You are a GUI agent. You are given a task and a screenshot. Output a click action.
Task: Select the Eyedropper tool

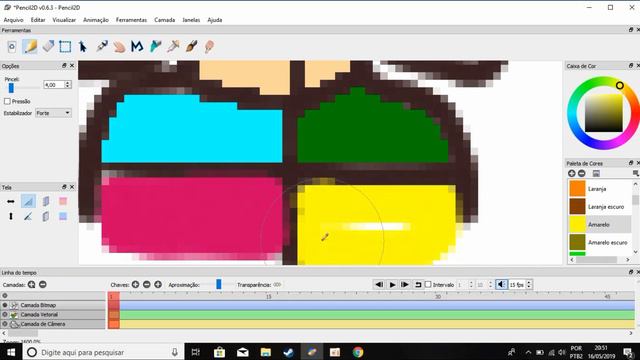[173, 47]
